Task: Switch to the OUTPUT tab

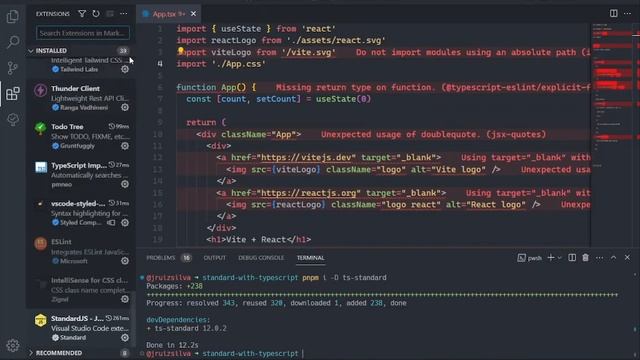Action: (214, 258)
